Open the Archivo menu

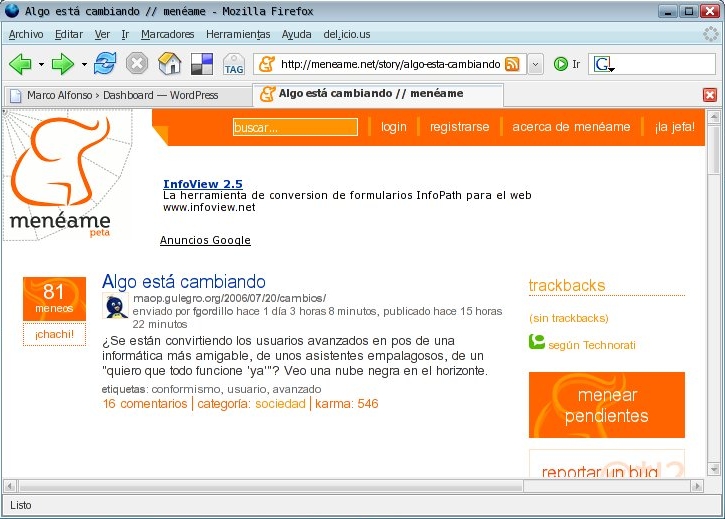click(26, 34)
